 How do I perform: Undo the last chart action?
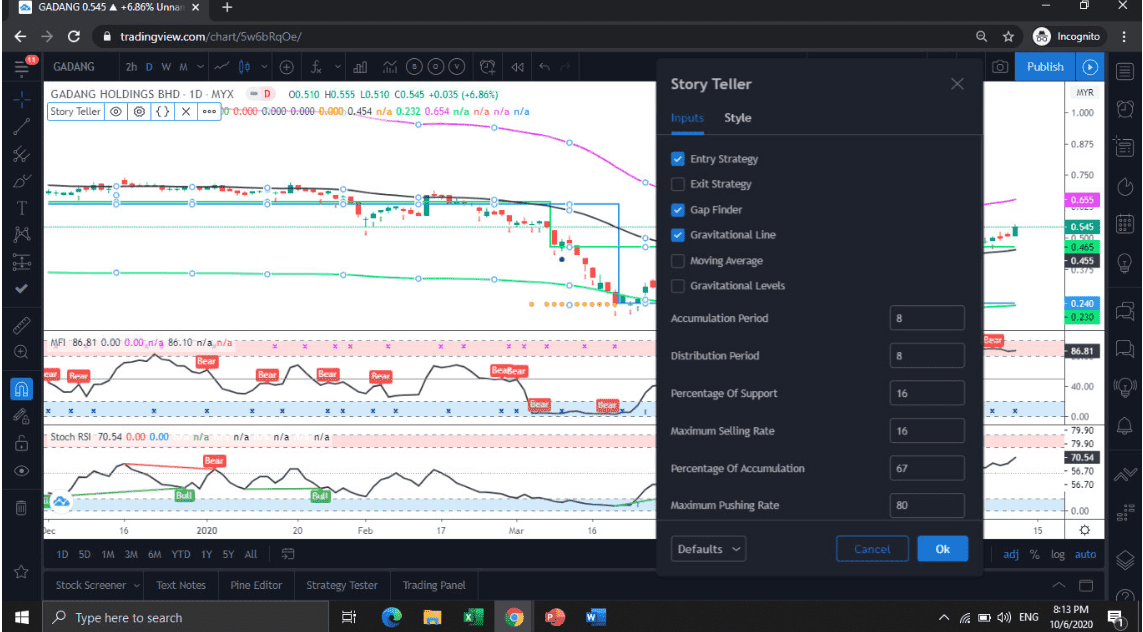coord(545,67)
